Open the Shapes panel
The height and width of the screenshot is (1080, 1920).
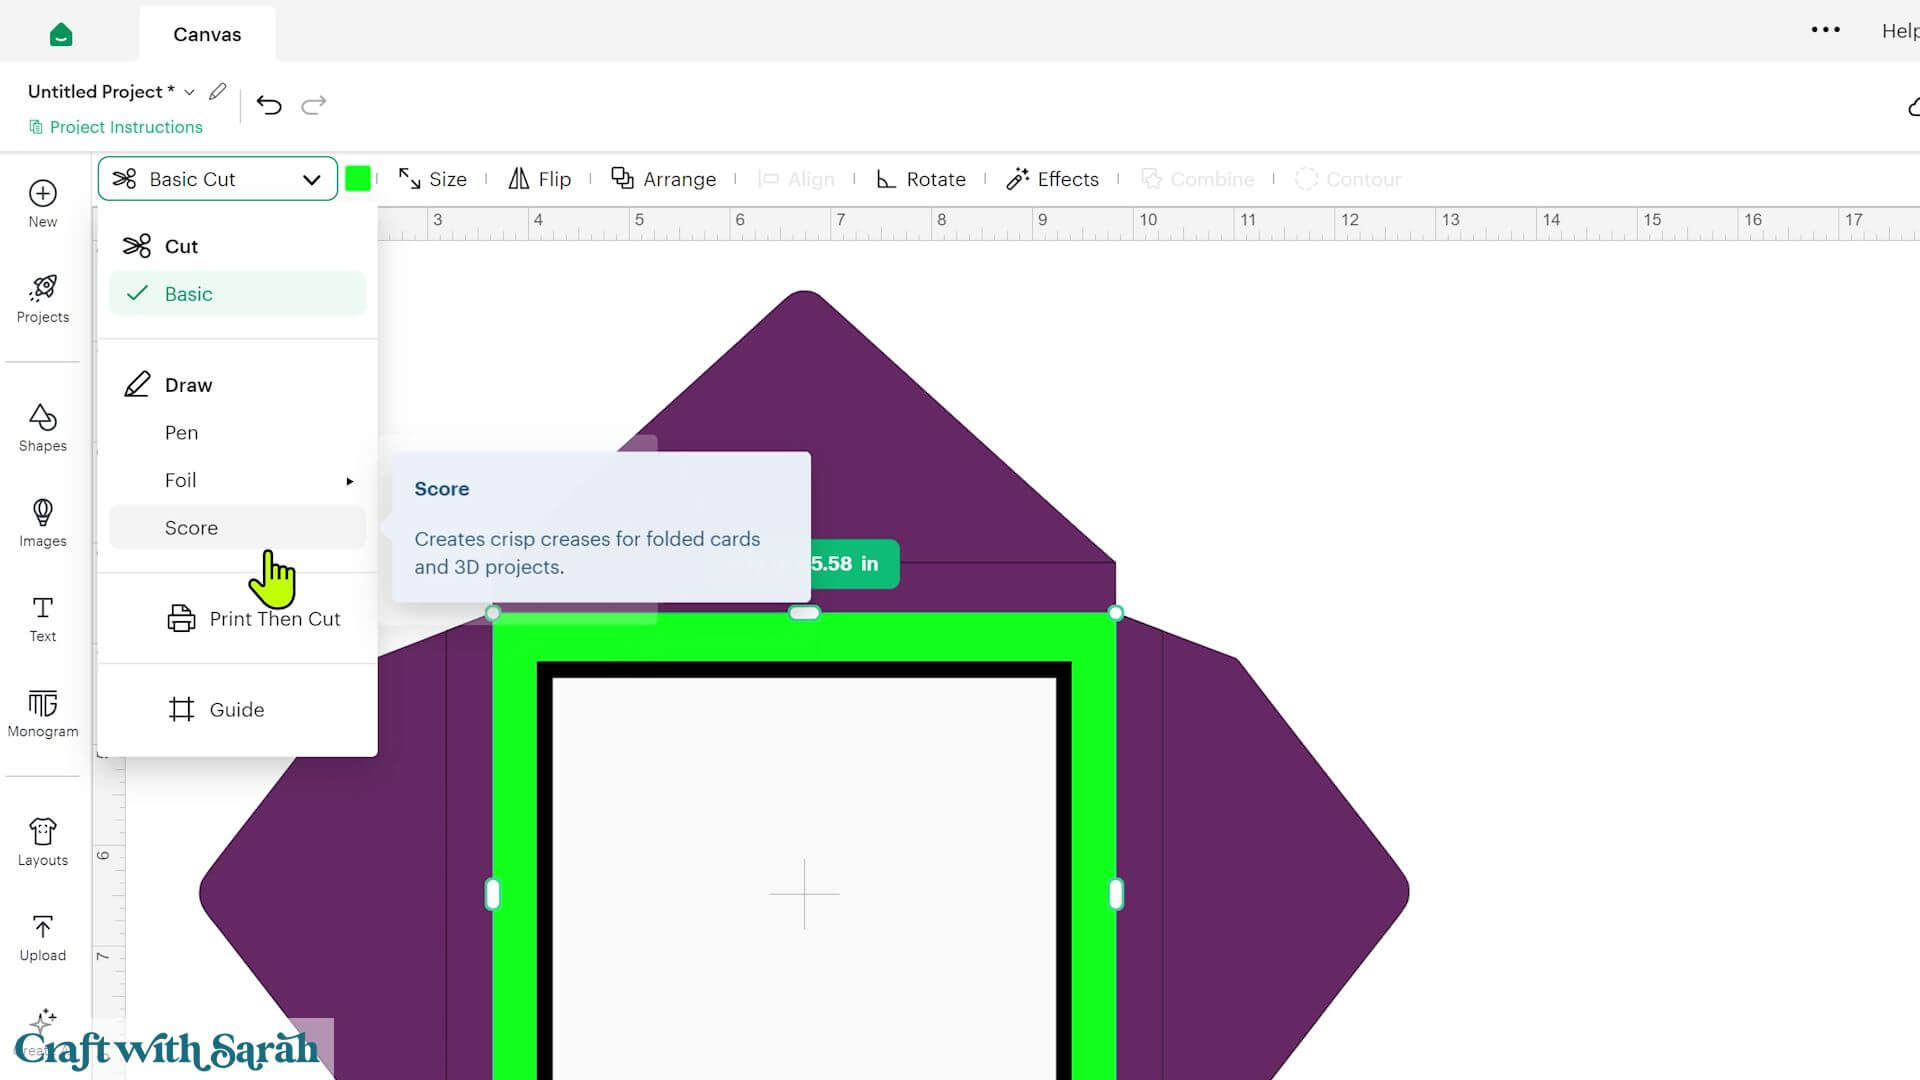(43, 428)
